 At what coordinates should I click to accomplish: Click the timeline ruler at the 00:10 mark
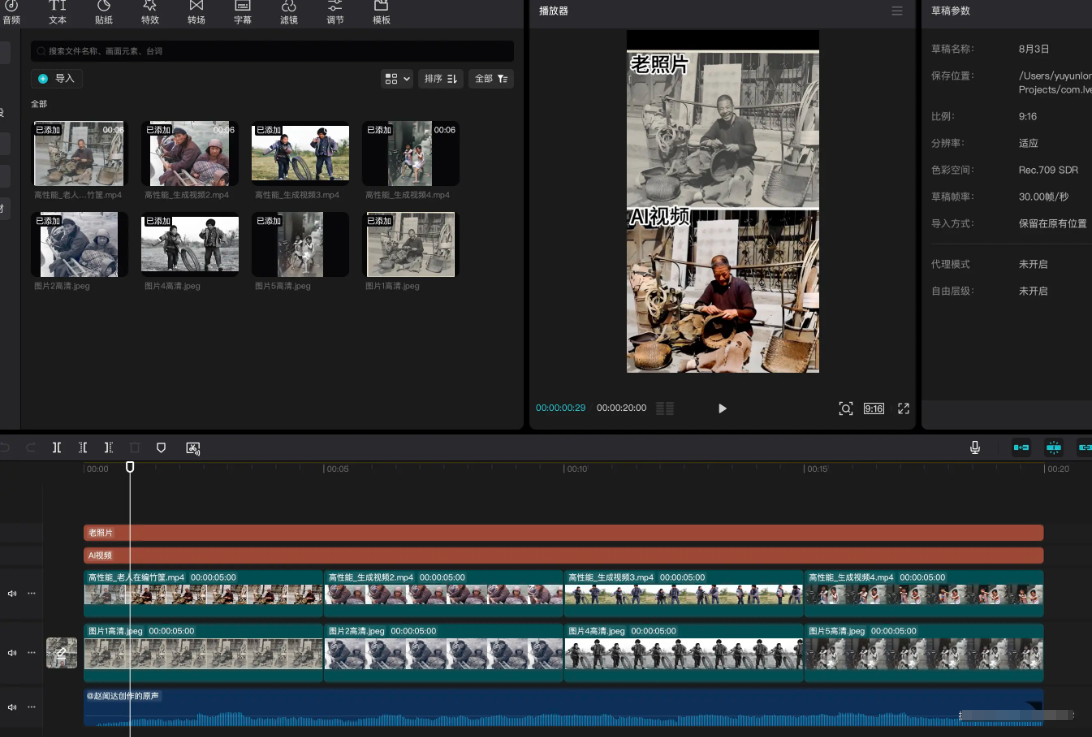[564, 468]
